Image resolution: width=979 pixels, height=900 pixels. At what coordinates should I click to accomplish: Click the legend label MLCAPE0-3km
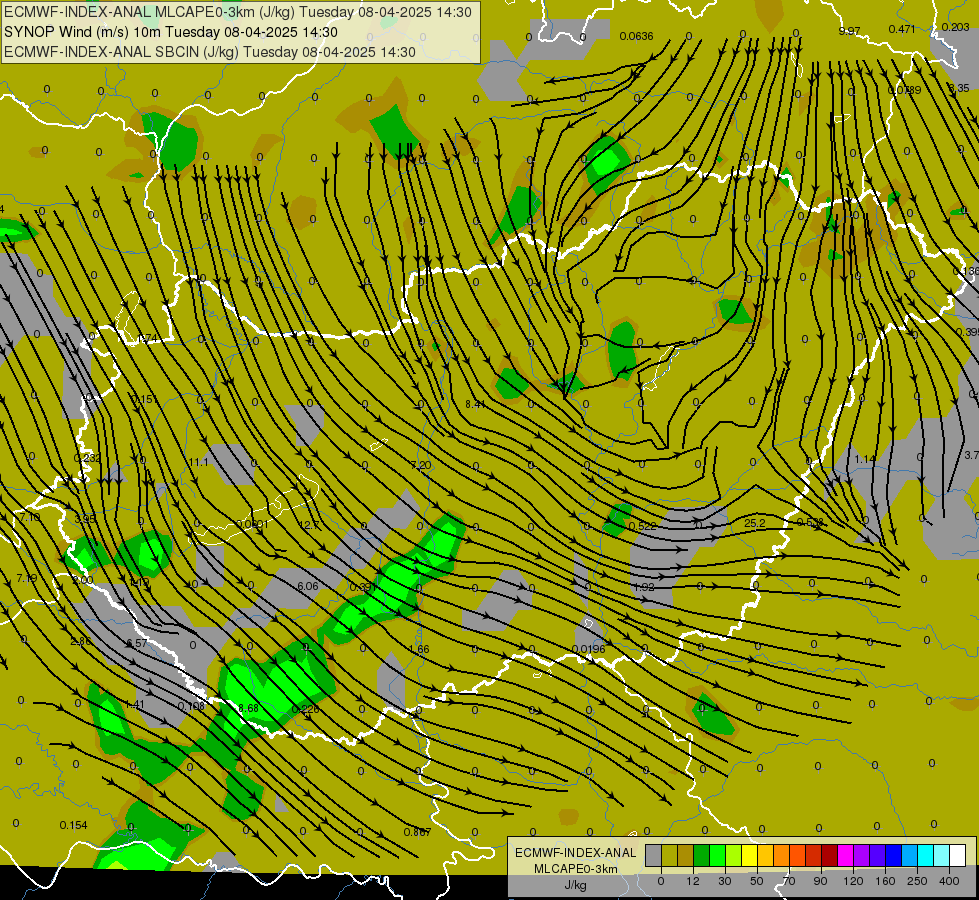[x=576, y=869]
